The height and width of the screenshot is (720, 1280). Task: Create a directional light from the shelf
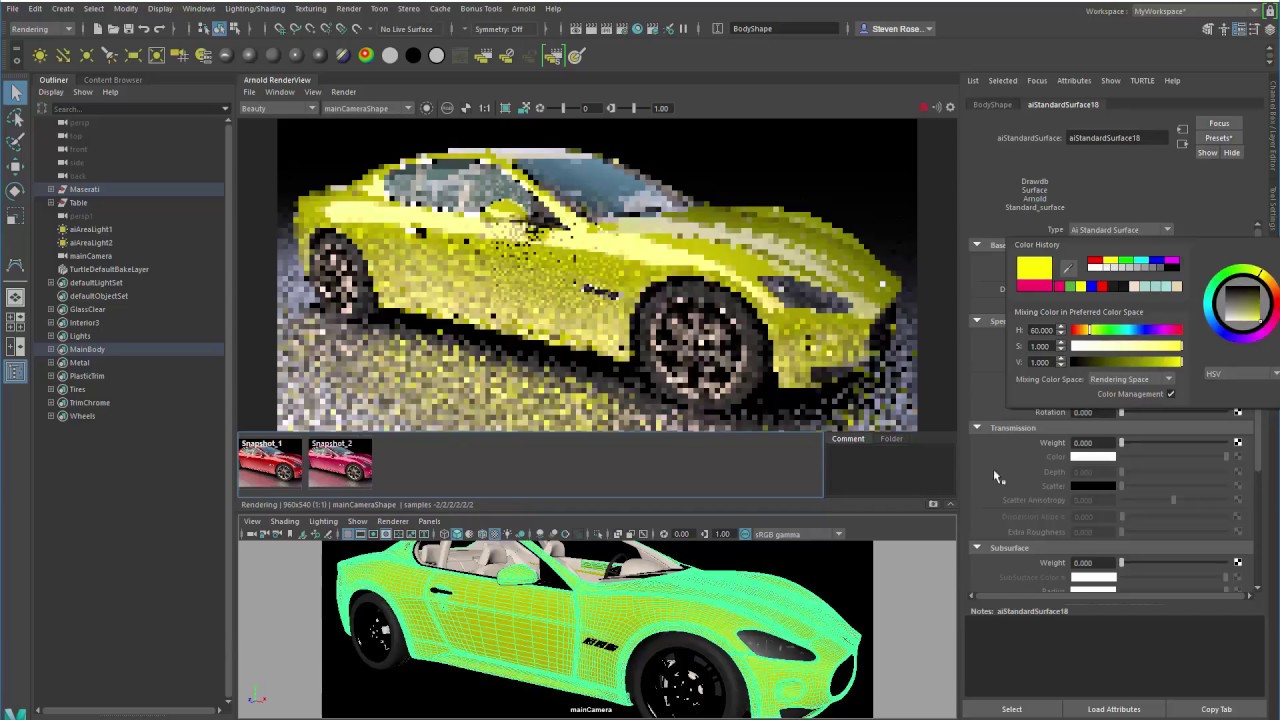[x=63, y=56]
